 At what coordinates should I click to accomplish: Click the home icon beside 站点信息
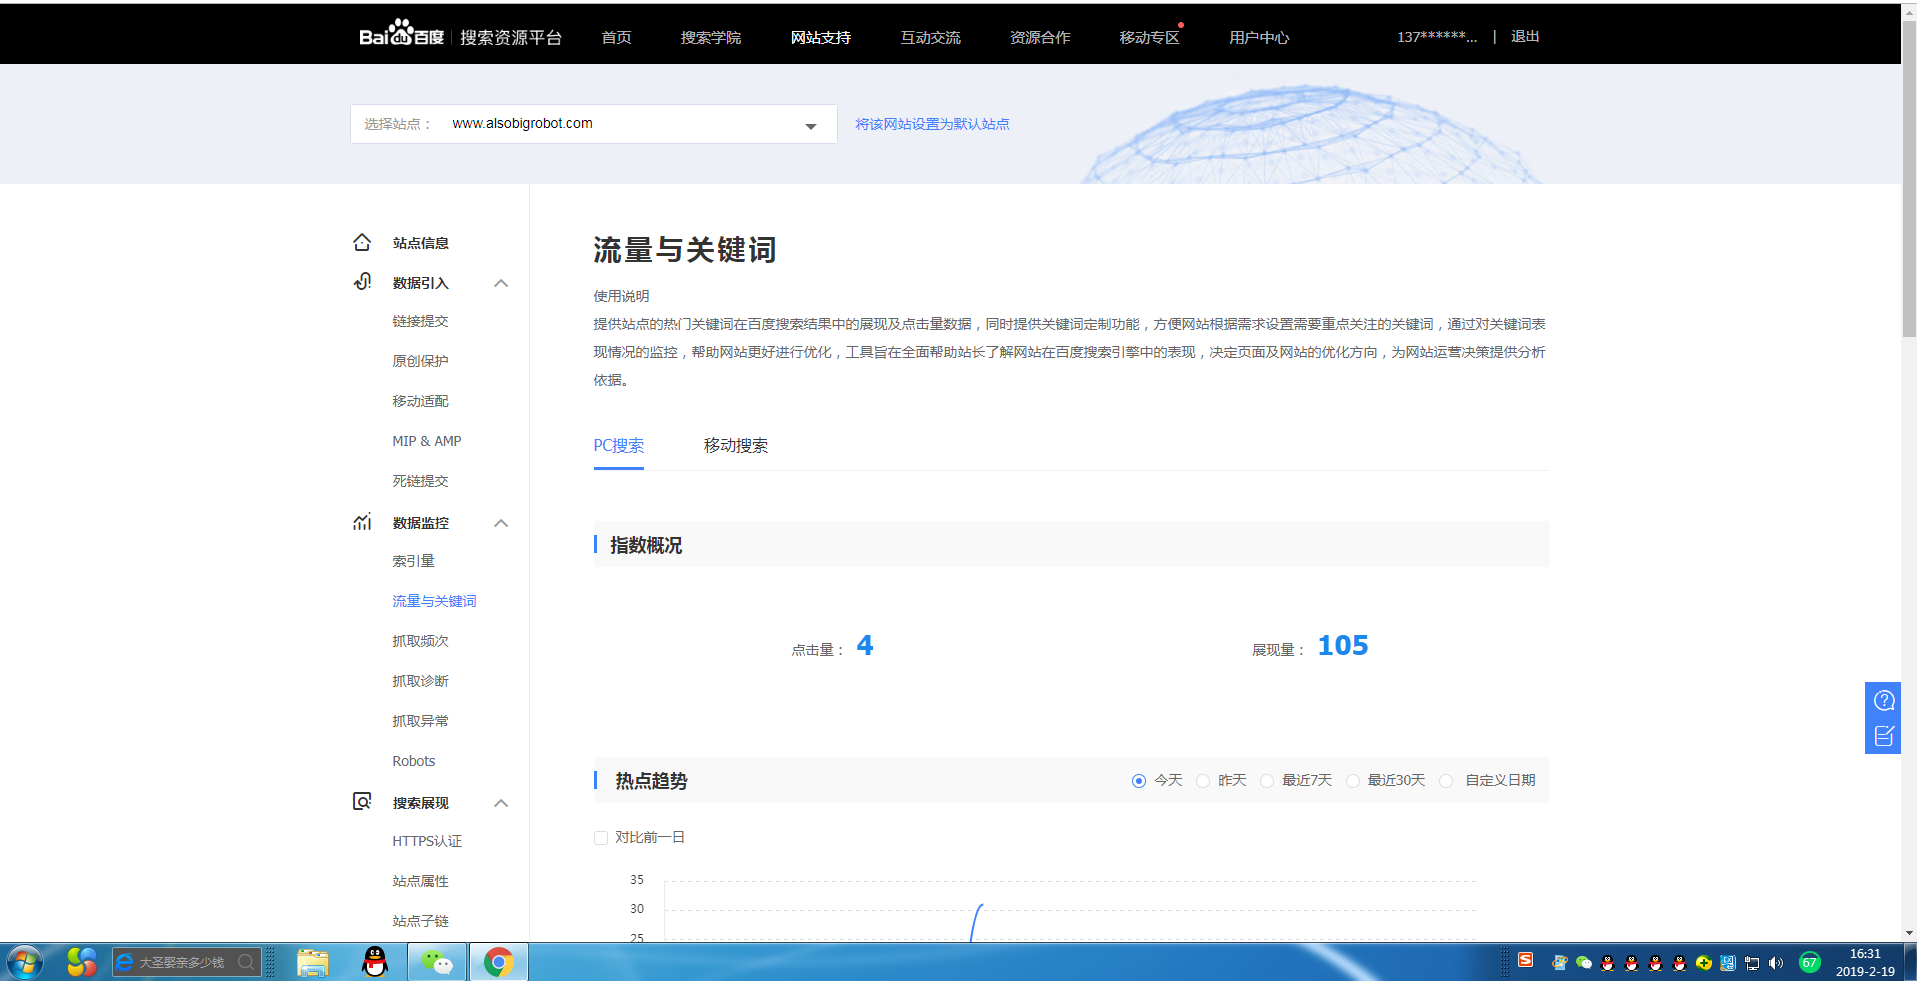[362, 243]
